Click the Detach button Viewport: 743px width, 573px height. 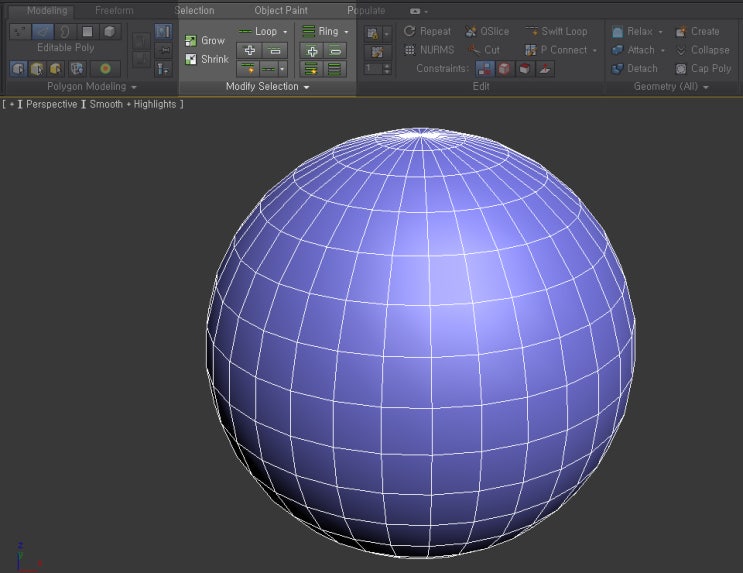click(x=634, y=69)
